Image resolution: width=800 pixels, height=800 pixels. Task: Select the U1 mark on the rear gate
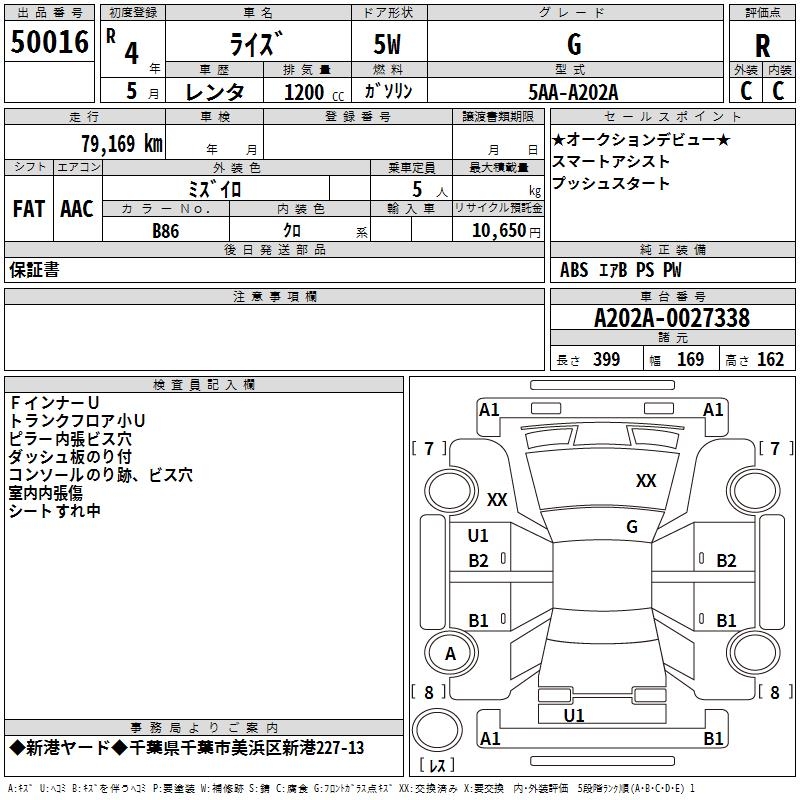pos(574,716)
